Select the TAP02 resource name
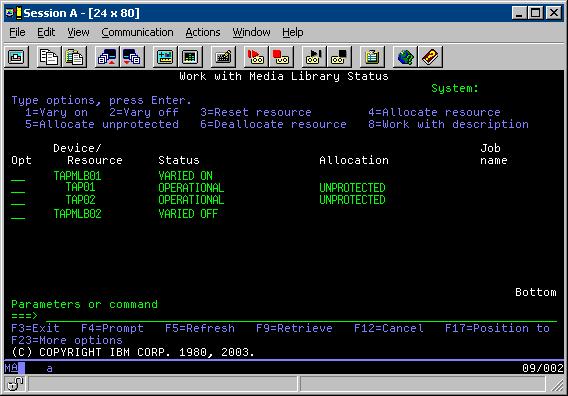This screenshot has height=396, width=568. [x=80, y=200]
